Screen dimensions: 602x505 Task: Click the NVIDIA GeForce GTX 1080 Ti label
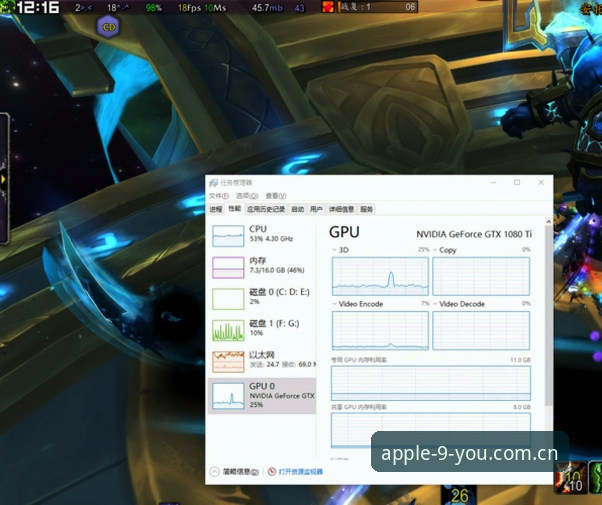click(x=474, y=234)
